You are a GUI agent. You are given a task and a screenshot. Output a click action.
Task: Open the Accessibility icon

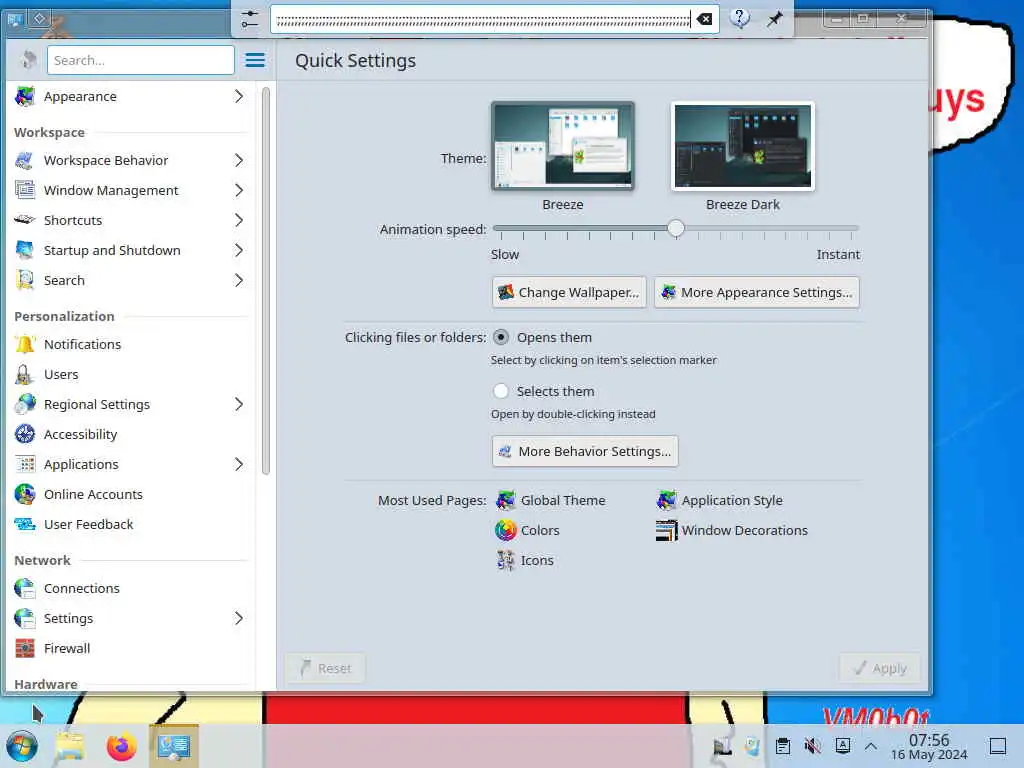(x=25, y=434)
